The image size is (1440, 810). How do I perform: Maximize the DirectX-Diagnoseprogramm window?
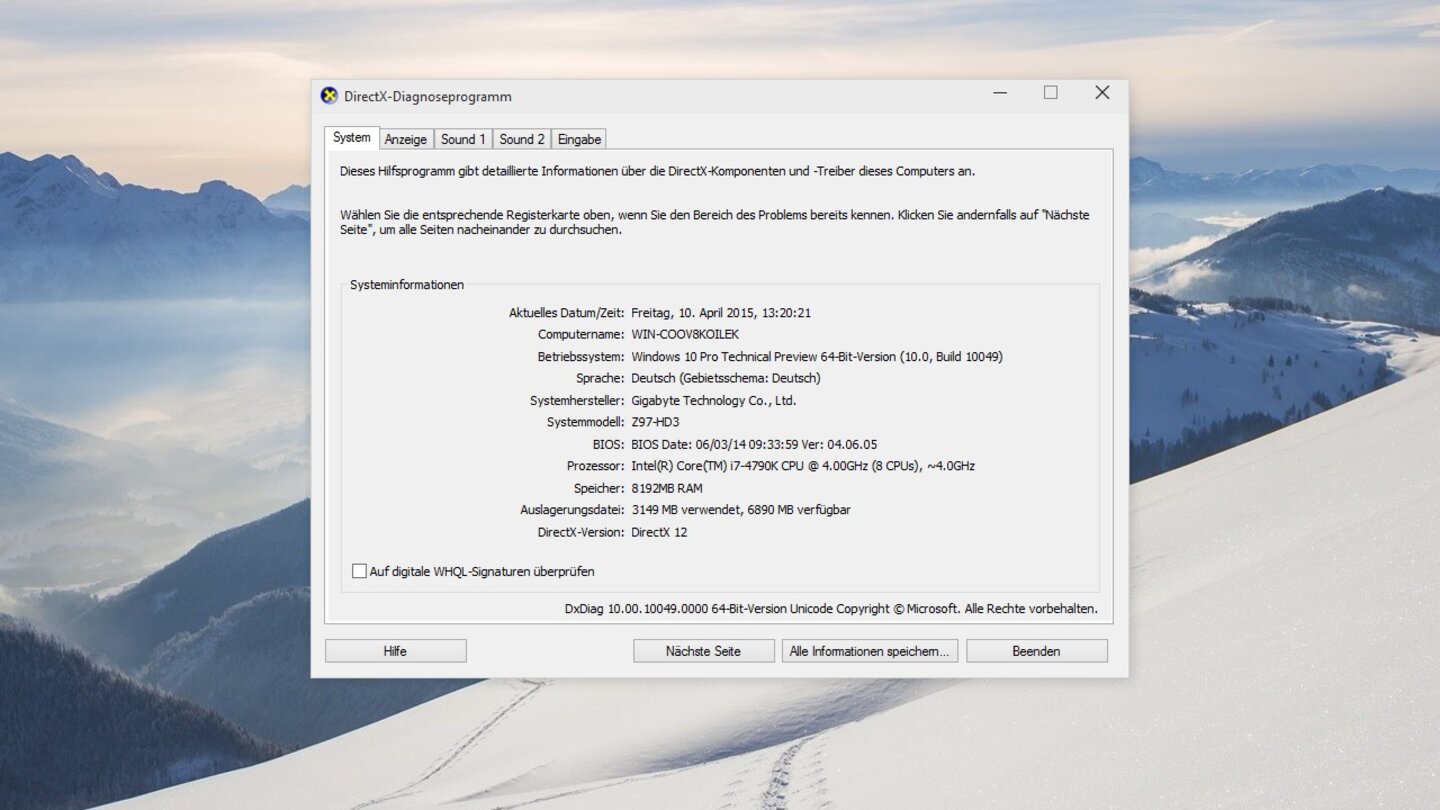1051,93
